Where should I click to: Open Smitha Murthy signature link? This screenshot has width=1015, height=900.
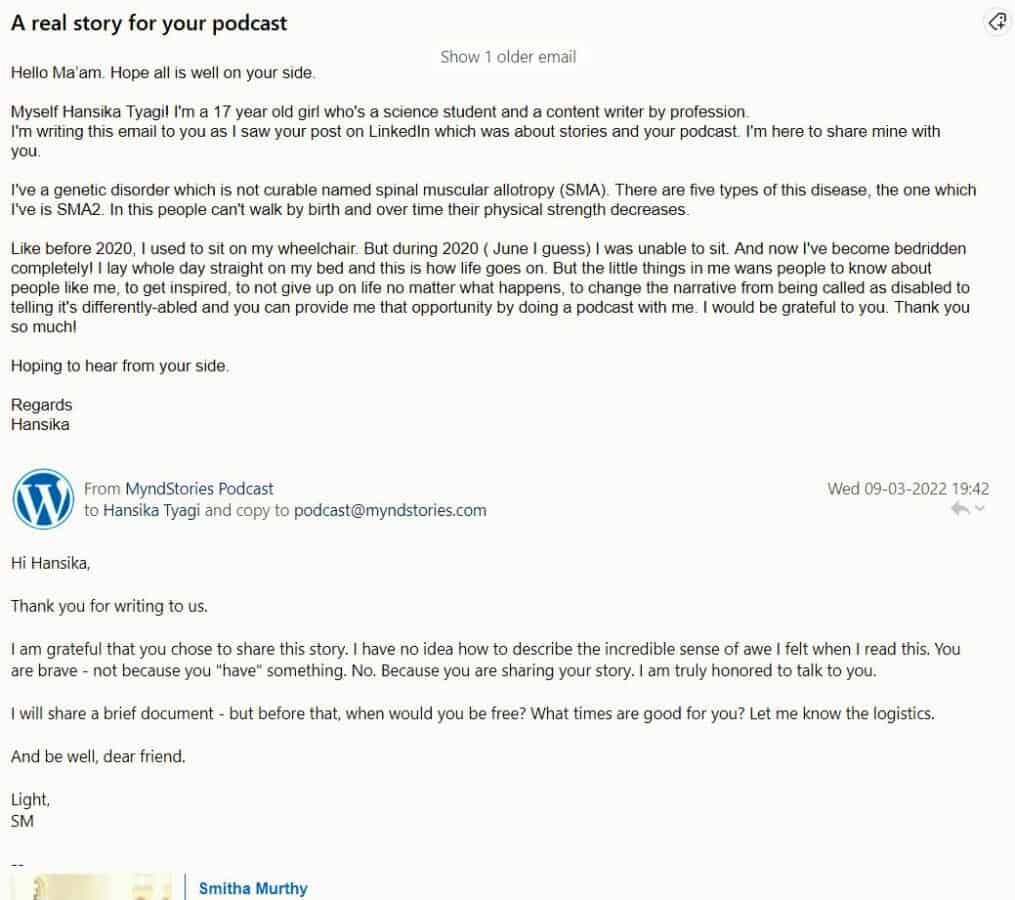(253, 888)
